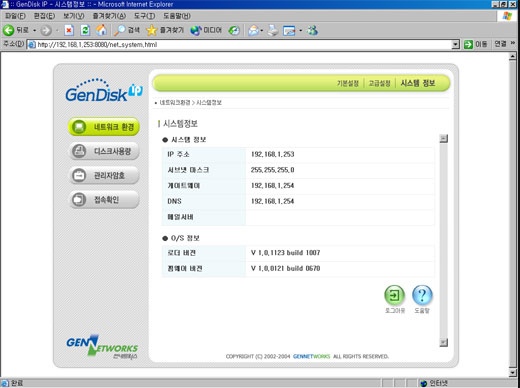This screenshot has height=388, width=520.
Task: Switch to 기본설정 basic settings tab
Action: [x=347, y=83]
